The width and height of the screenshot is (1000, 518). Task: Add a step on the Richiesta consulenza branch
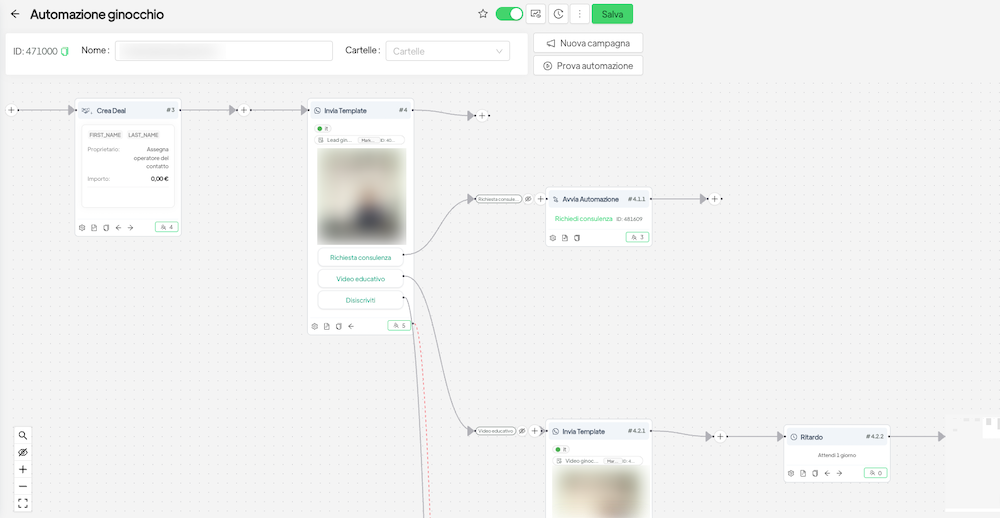(541, 199)
